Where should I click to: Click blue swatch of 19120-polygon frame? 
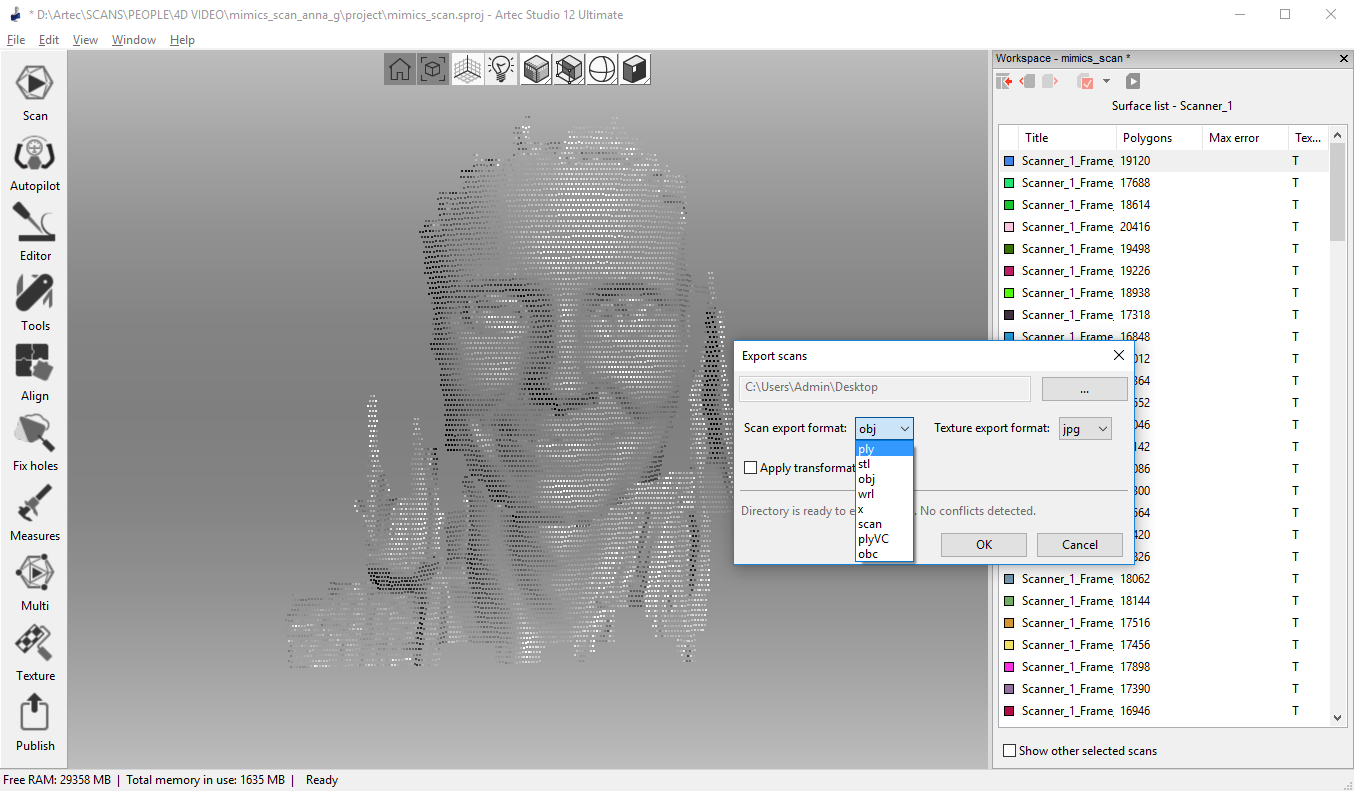[1009, 161]
